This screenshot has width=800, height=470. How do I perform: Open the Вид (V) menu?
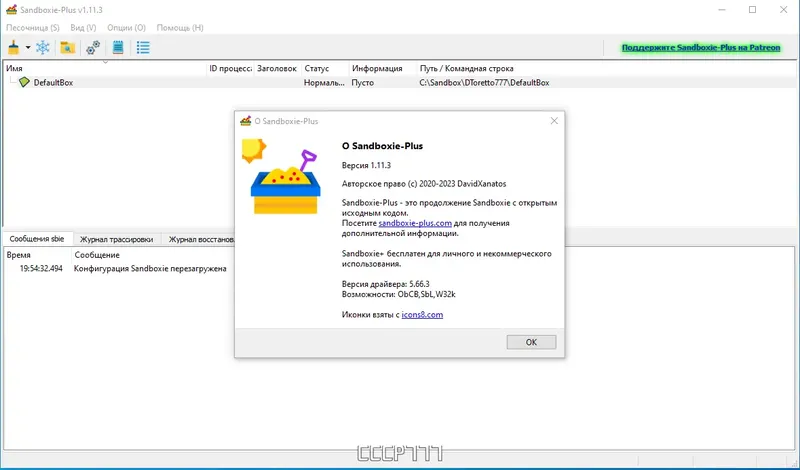tap(83, 28)
